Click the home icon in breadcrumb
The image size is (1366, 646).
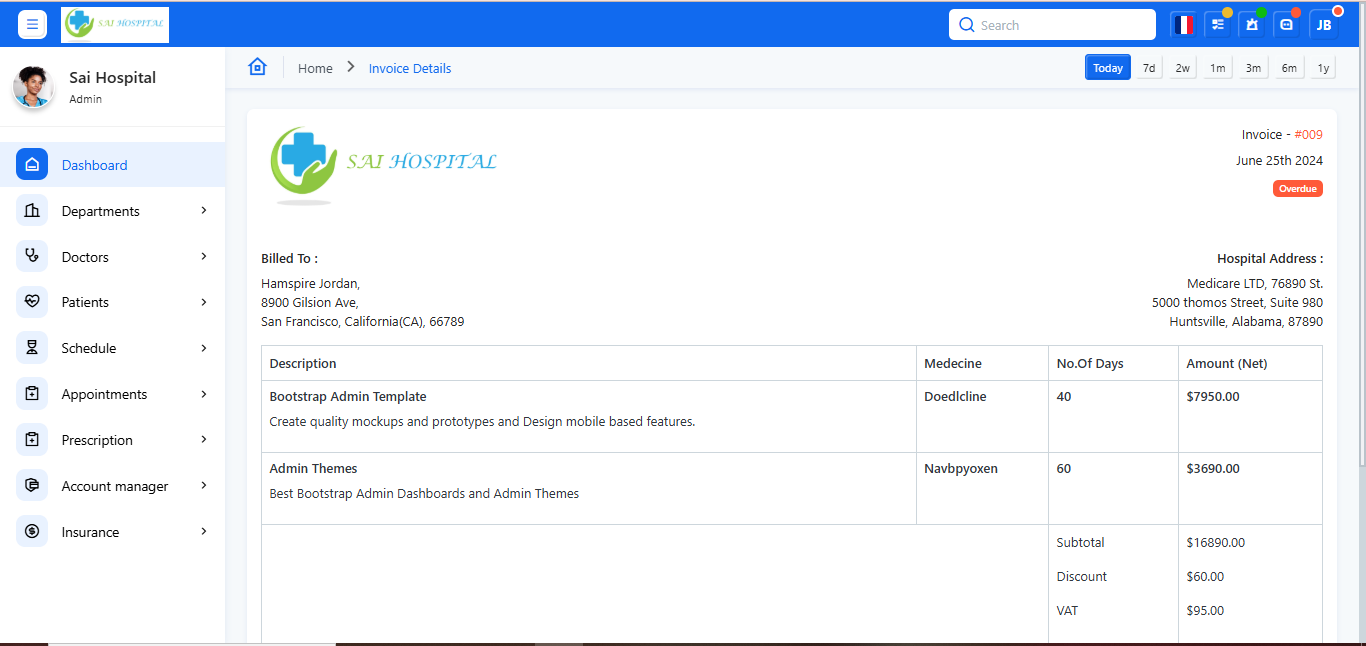click(x=257, y=67)
